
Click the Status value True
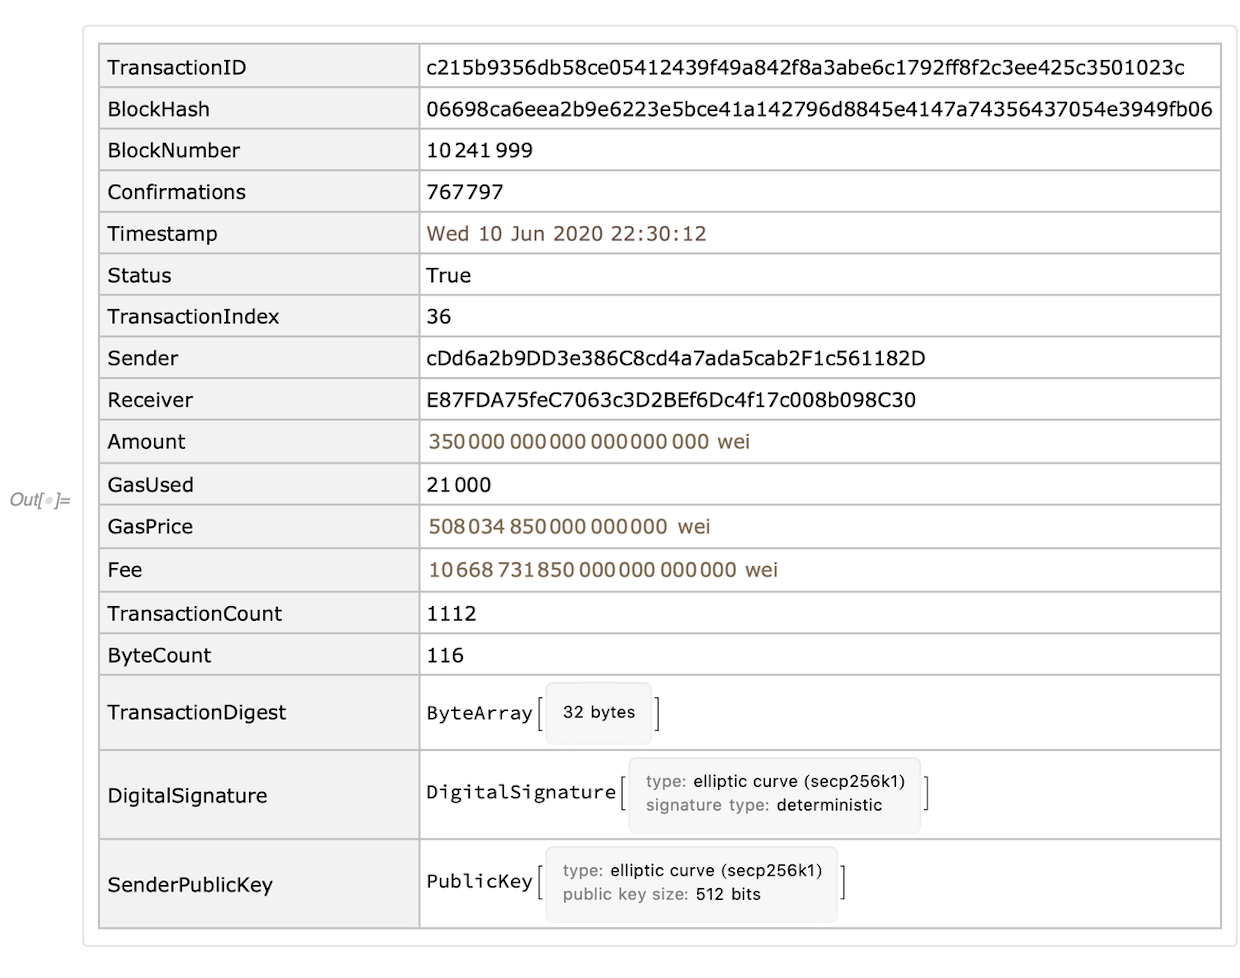point(449,276)
